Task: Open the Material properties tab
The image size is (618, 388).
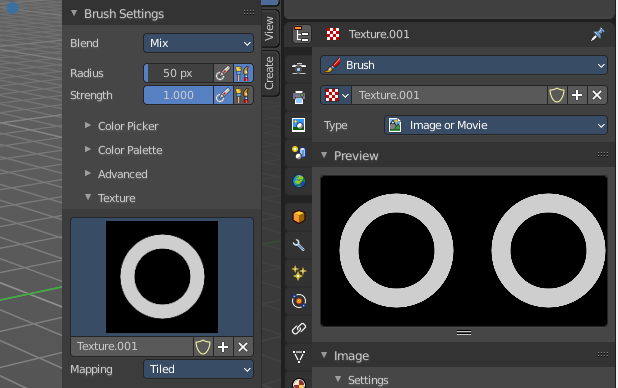Action: click(x=299, y=382)
